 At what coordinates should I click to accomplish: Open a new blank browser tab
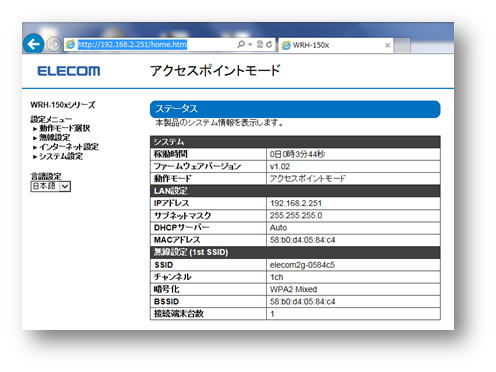[402, 45]
